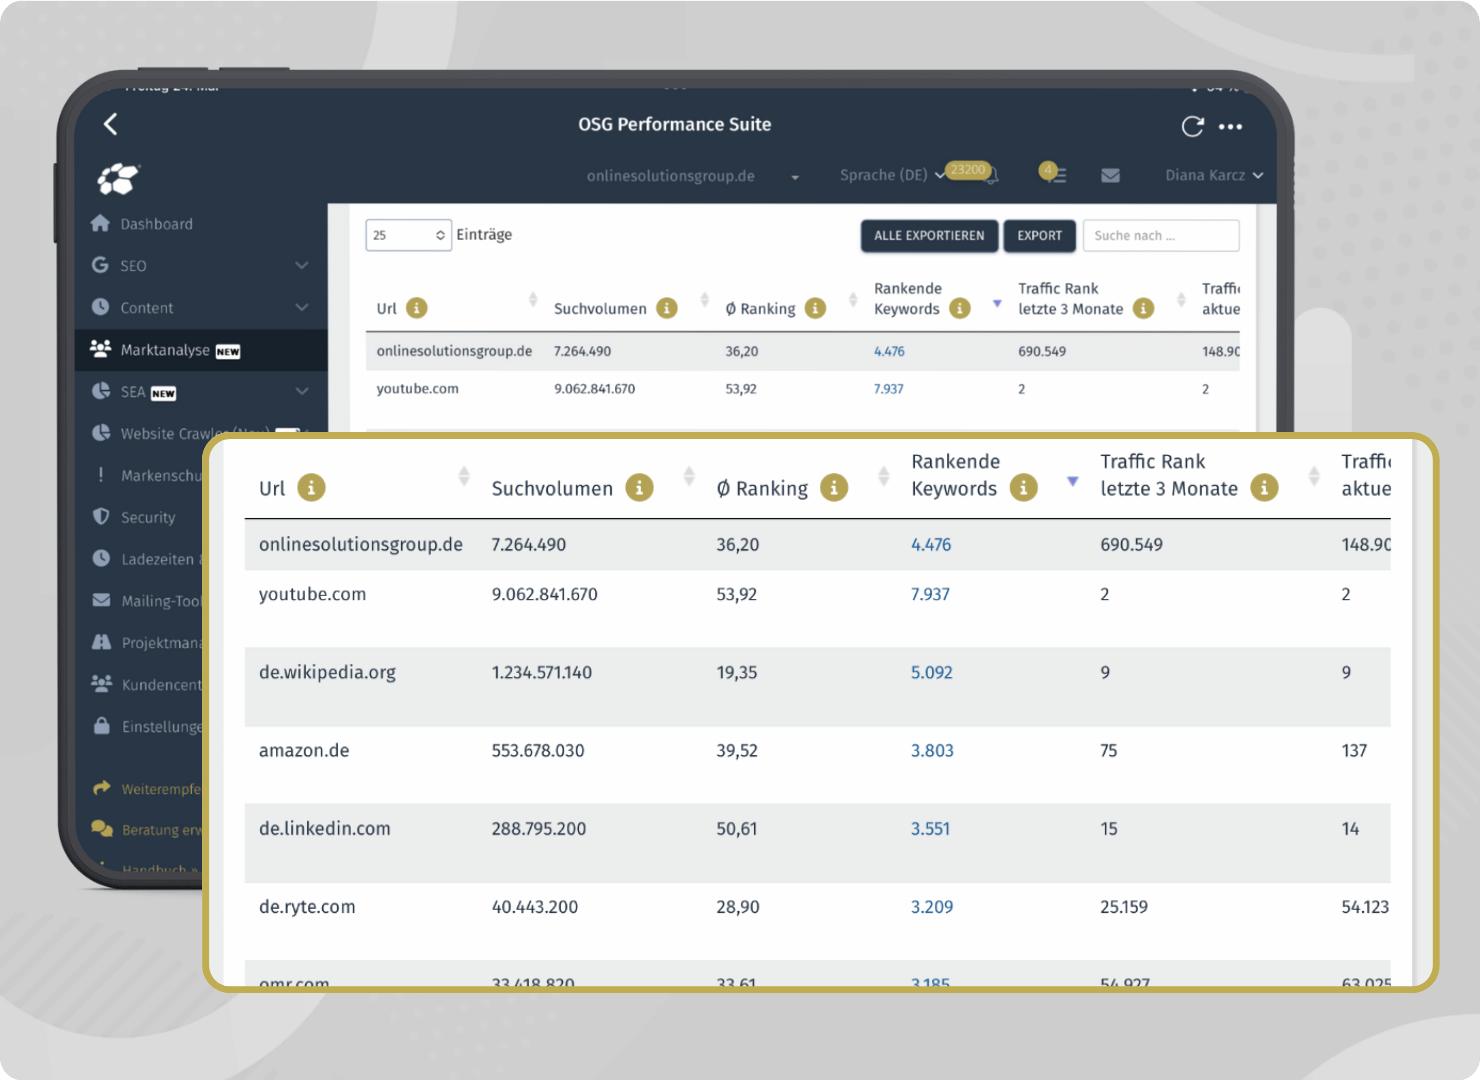1480x1080 pixels.
Task: Click ranking value 19,35
Action: point(737,673)
